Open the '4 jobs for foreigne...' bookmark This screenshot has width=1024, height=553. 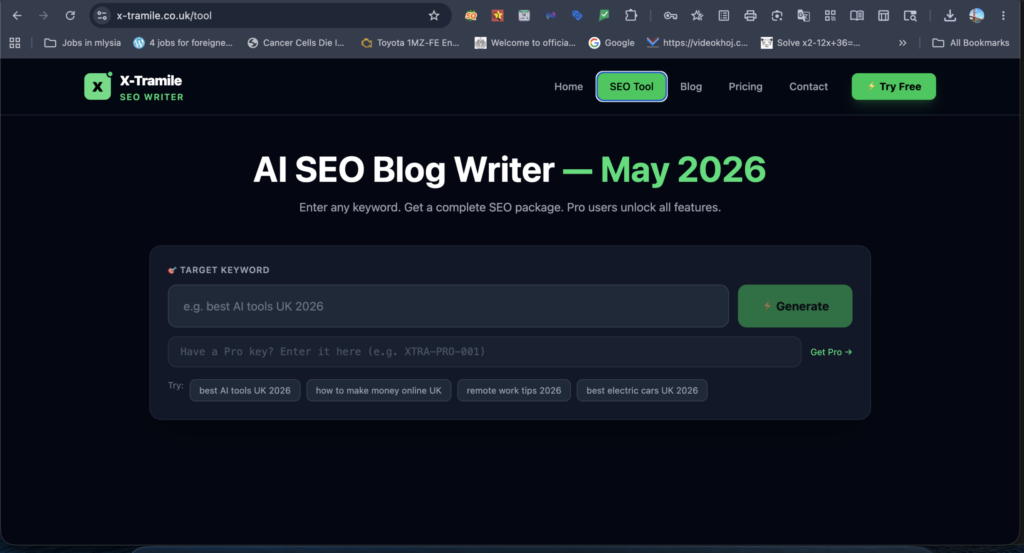(x=183, y=43)
